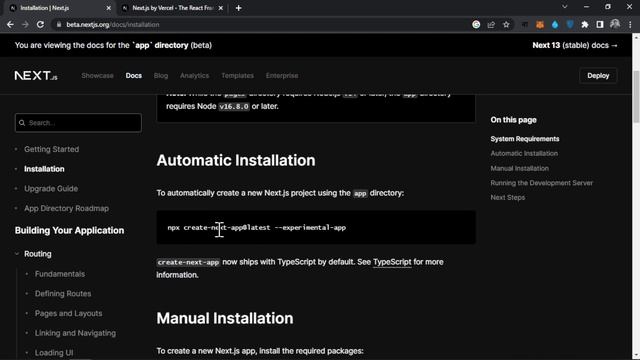The height and width of the screenshot is (360, 640).
Task: Close the Installation | Next.js tab
Action: click(x=109, y=8)
